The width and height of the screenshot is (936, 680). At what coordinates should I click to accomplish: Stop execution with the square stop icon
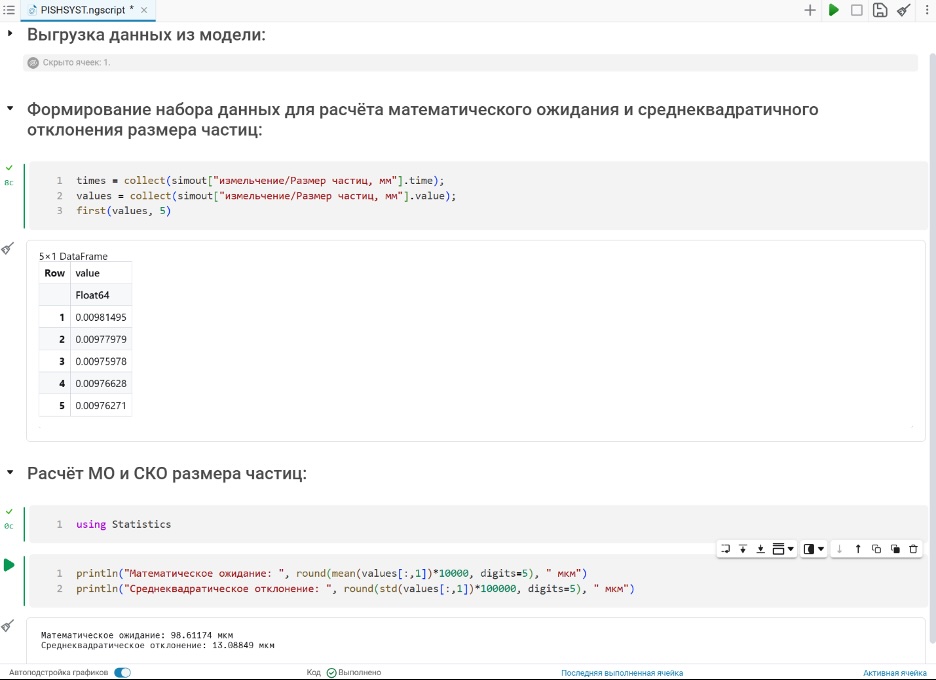point(856,10)
